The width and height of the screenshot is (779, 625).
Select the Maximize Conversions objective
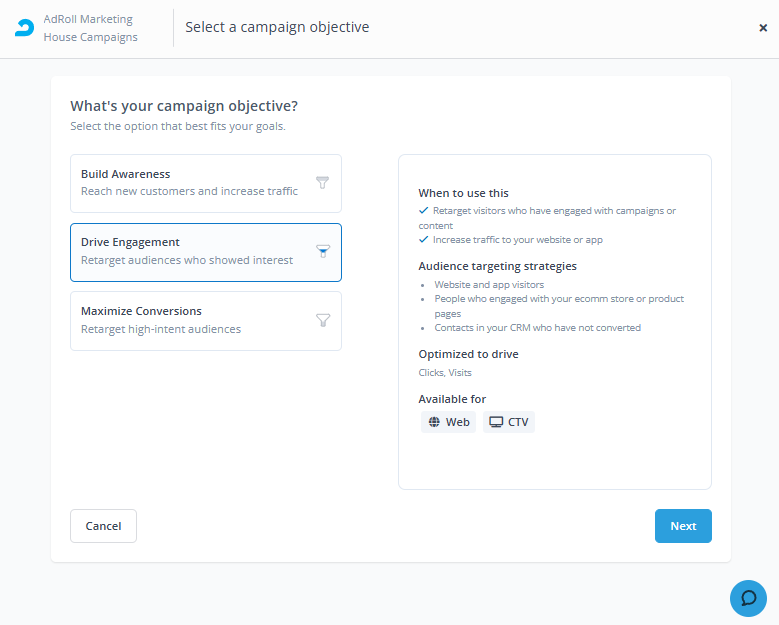pos(206,321)
